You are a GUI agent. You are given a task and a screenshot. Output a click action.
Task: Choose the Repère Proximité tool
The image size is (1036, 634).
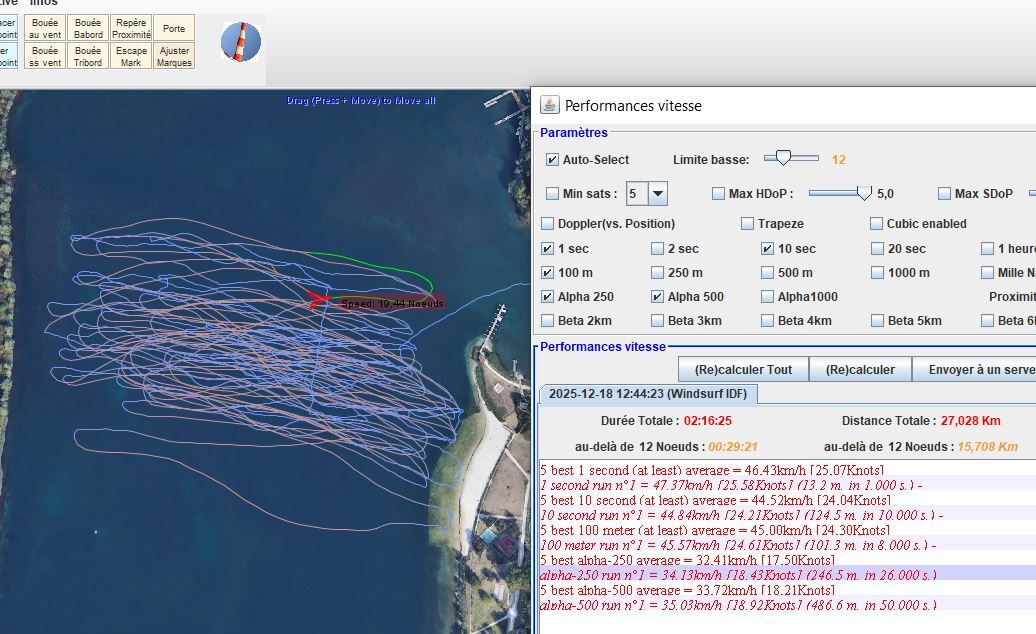[x=131, y=28]
